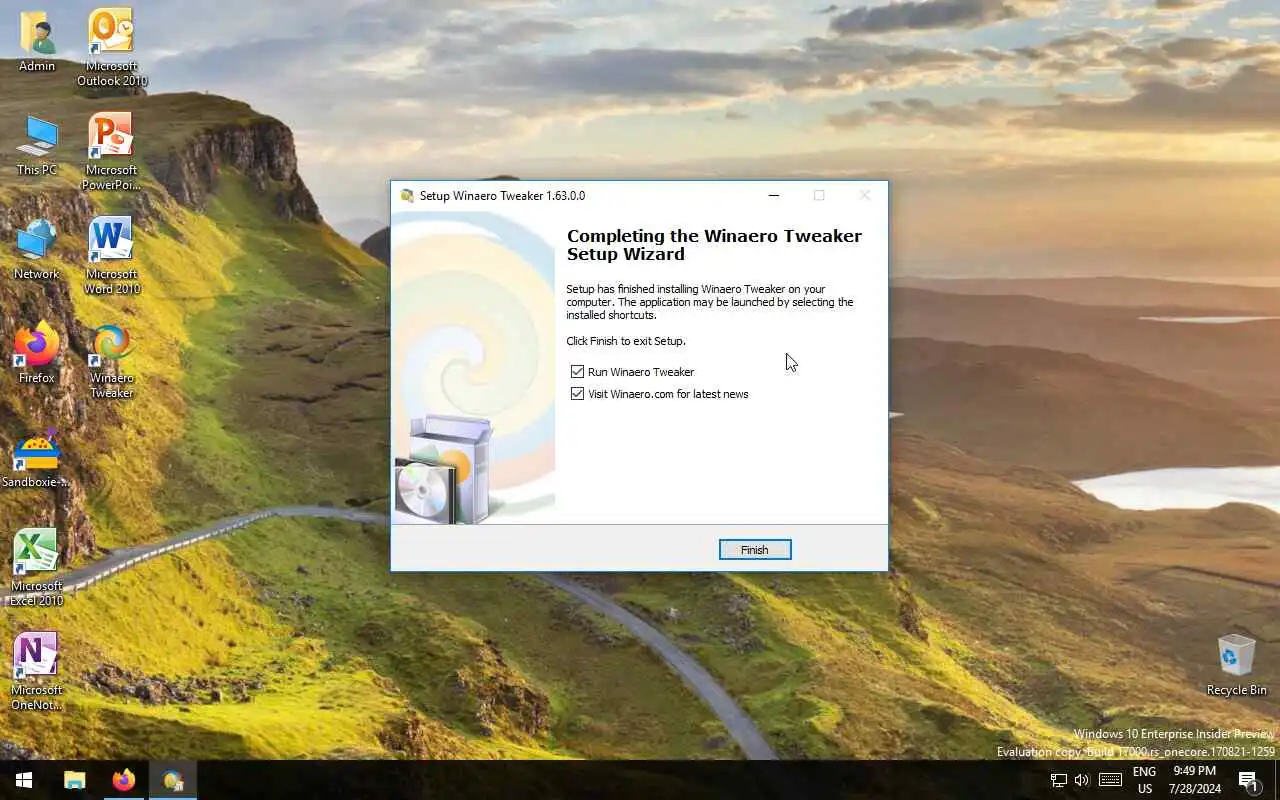Open the network status tray icon
This screenshot has width=1280, height=800.
pos(1058,780)
